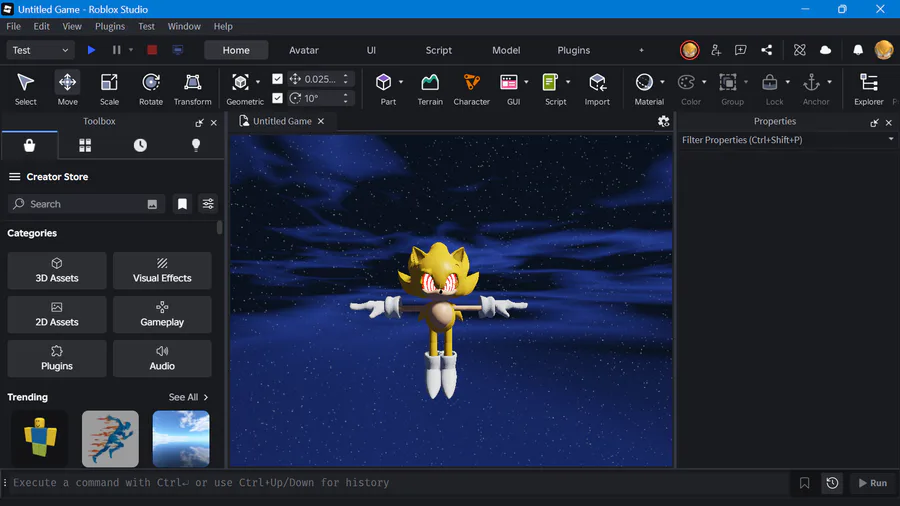Start the Play test
The image size is (900, 506).
[91, 50]
